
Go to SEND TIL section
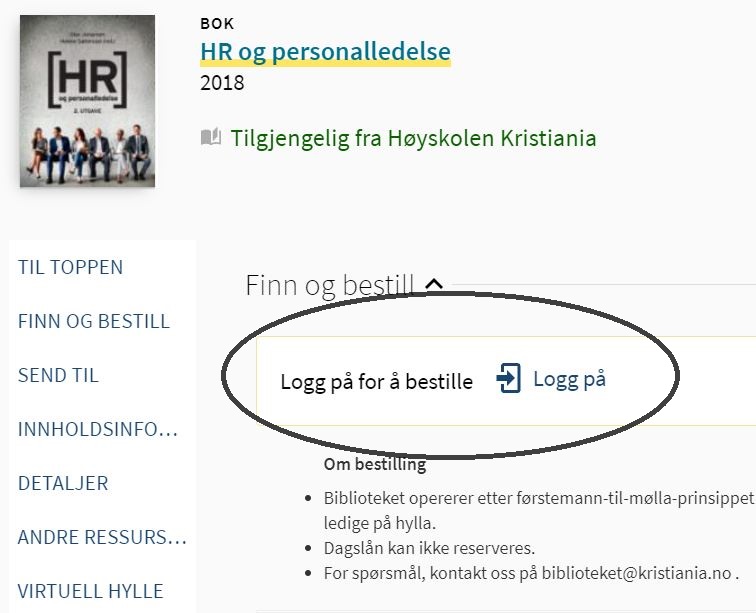pos(58,375)
